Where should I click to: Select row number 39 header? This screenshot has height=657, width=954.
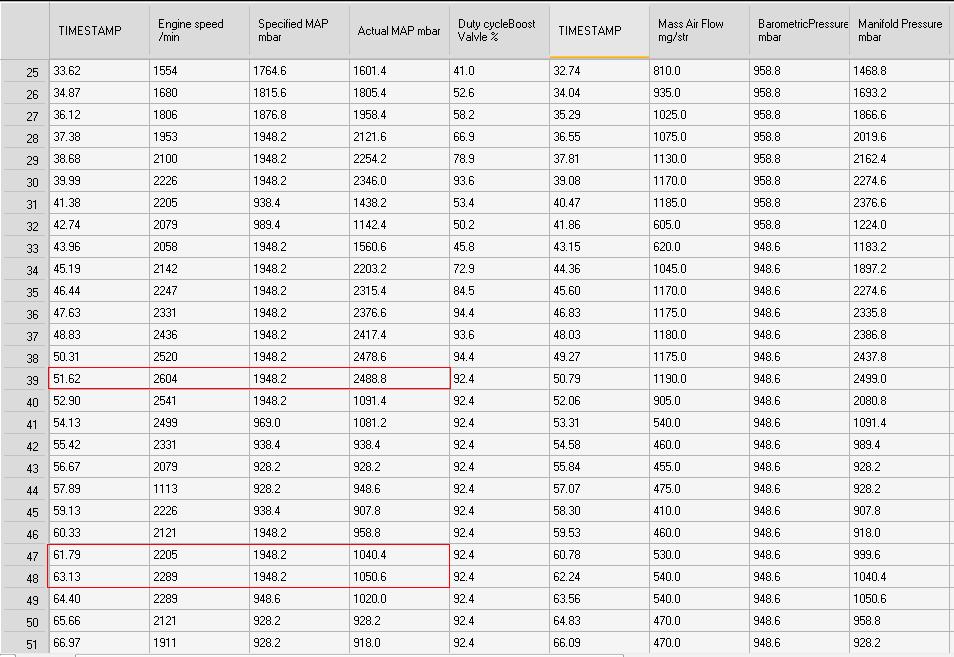[x=25, y=380]
